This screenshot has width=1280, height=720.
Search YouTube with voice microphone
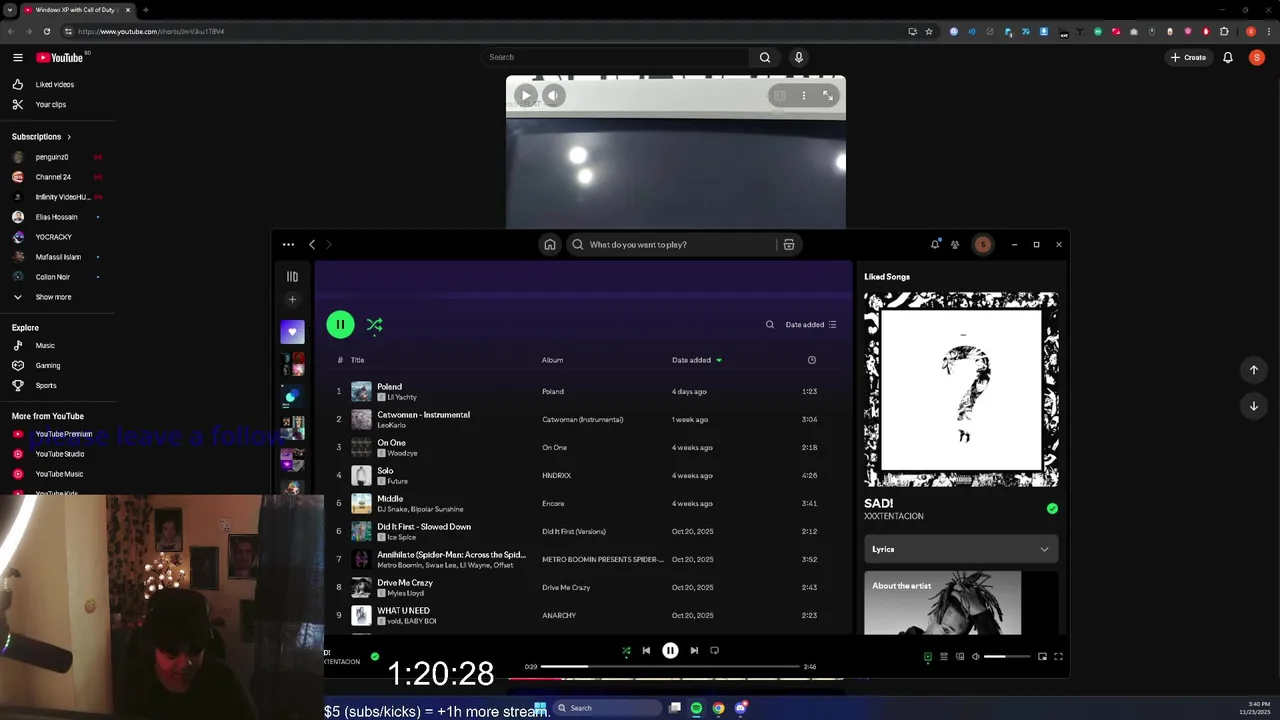[799, 57]
